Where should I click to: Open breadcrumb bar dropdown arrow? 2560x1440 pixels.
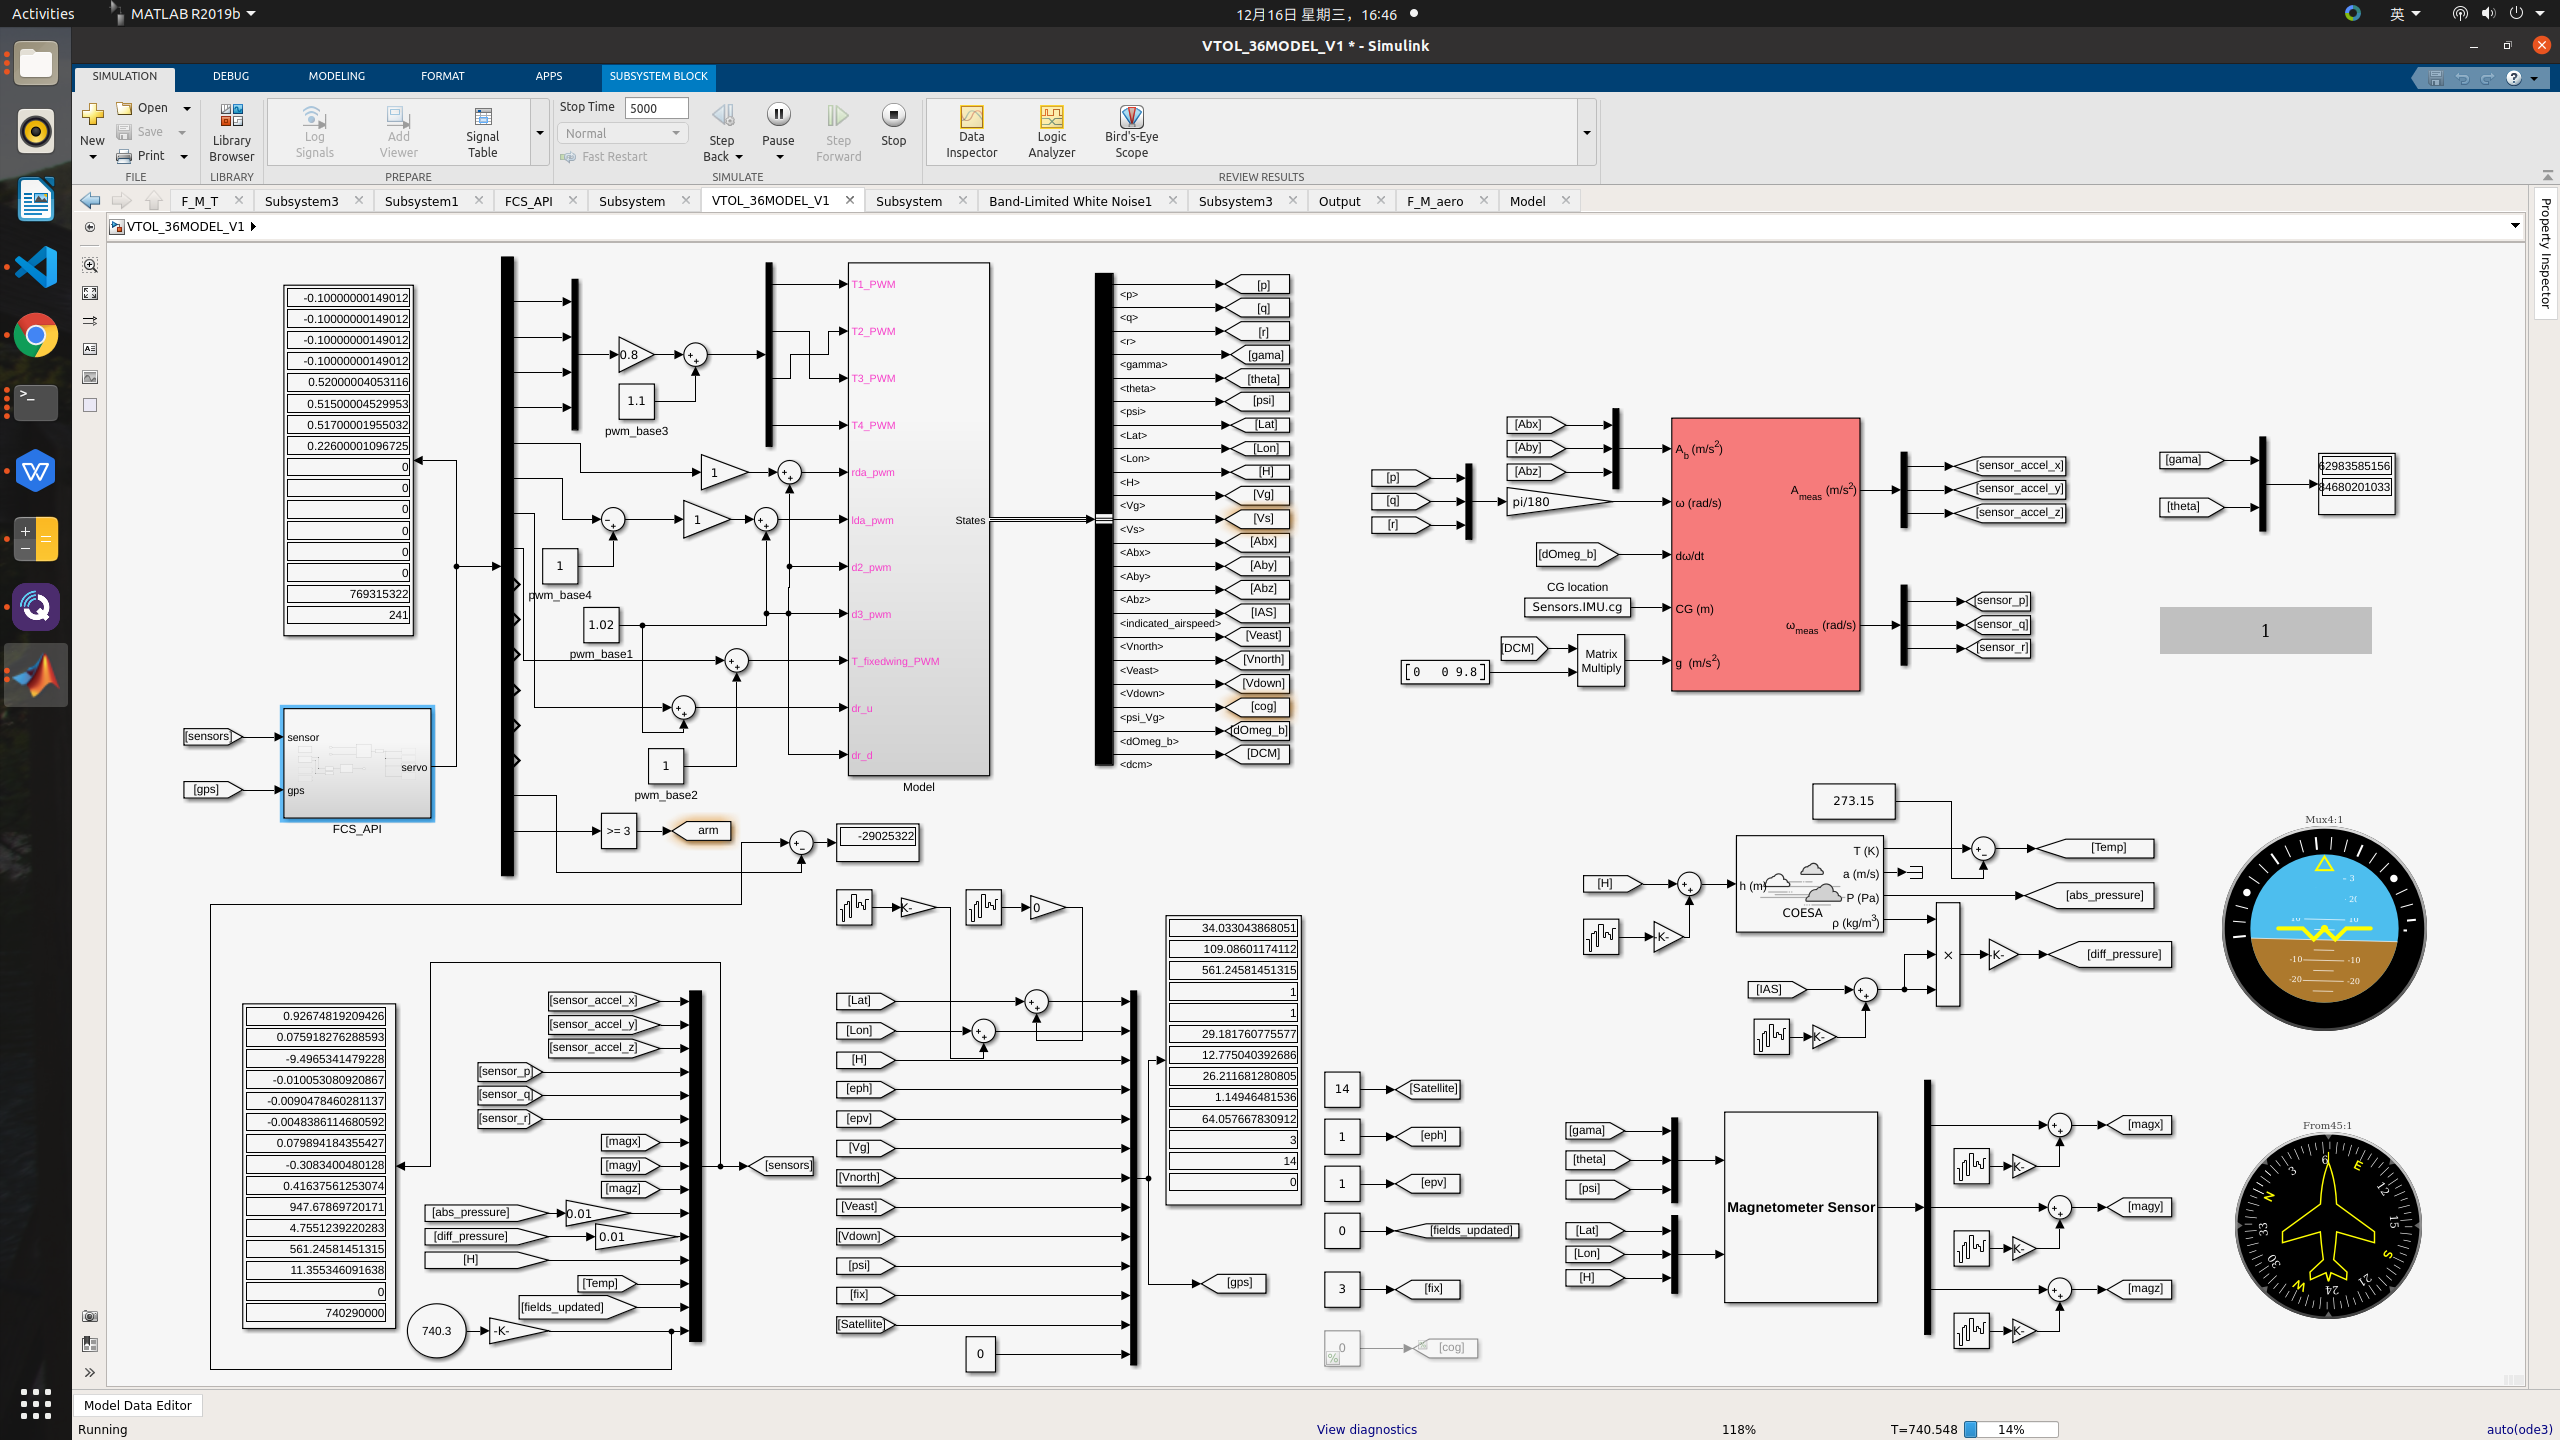tap(2515, 226)
